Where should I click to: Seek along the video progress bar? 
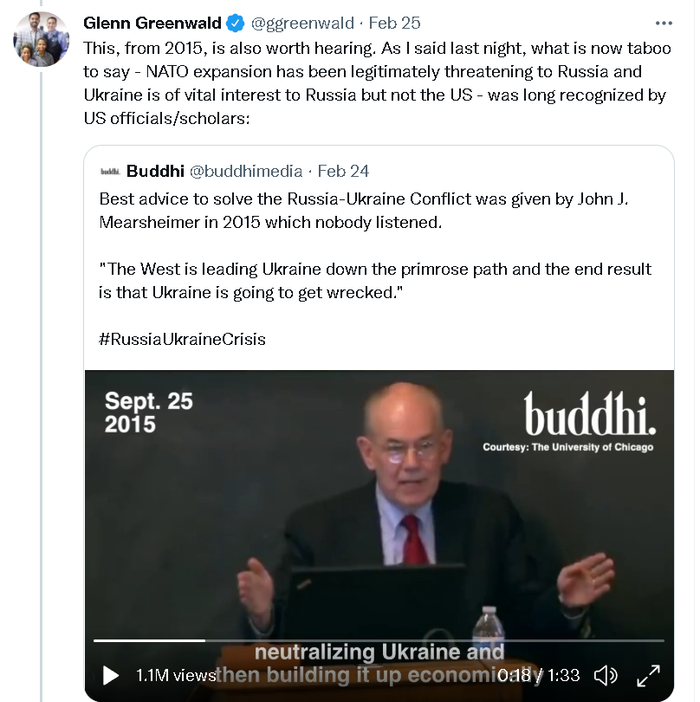click(378, 640)
